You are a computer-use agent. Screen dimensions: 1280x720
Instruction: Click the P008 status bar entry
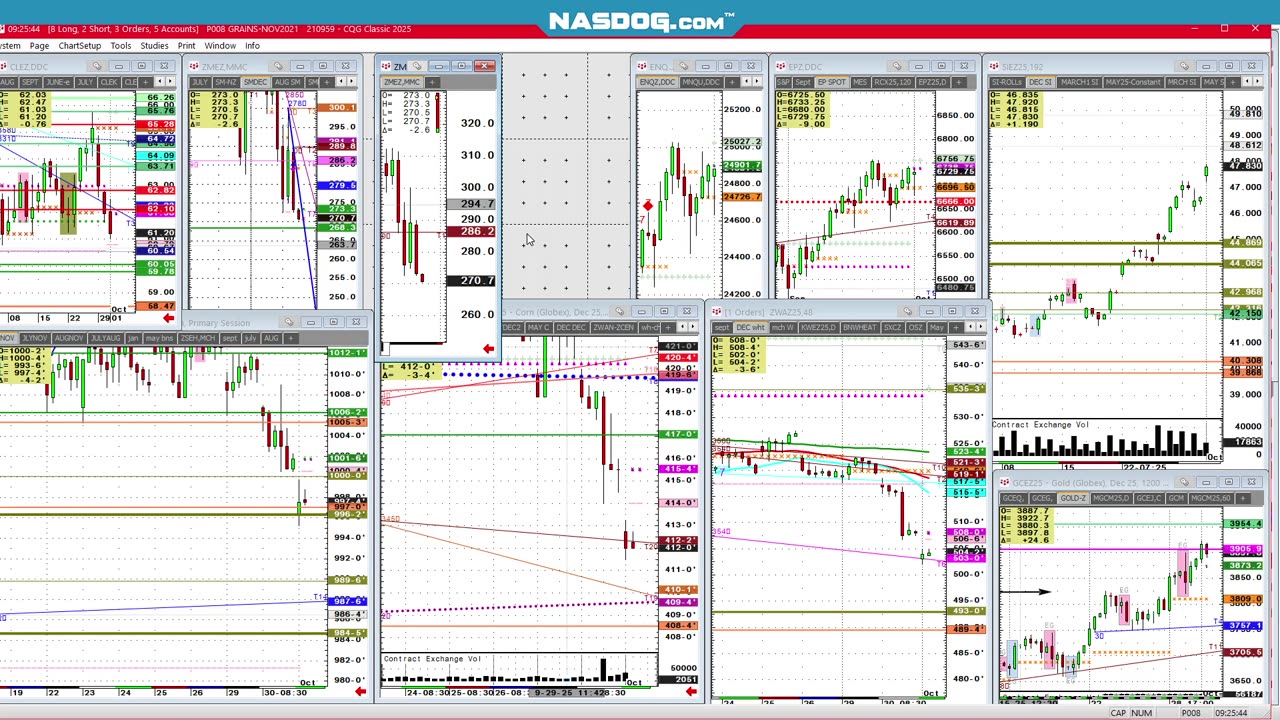tap(1191, 713)
